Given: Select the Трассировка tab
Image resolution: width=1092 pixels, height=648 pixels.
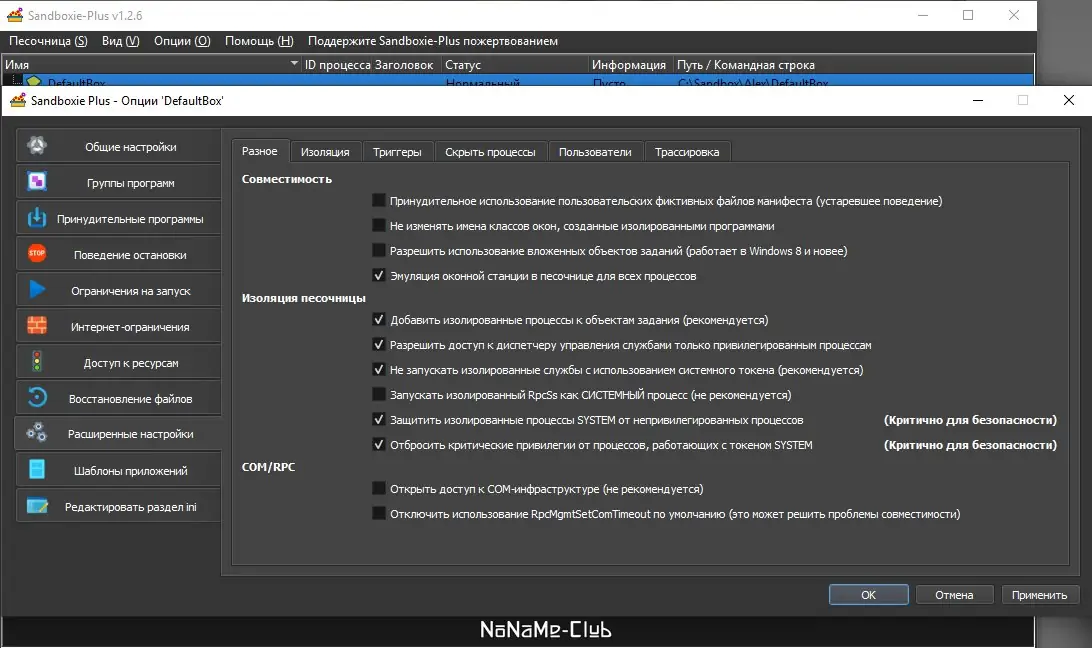Looking at the screenshot, I should click(687, 152).
